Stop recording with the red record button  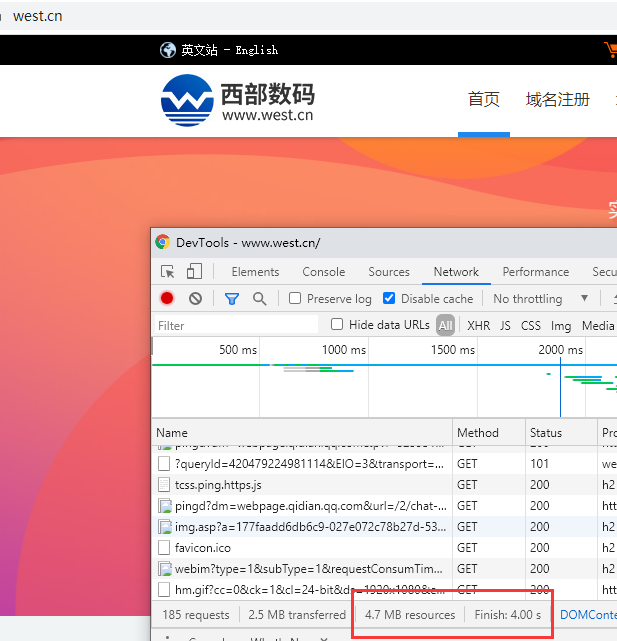pos(167,299)
